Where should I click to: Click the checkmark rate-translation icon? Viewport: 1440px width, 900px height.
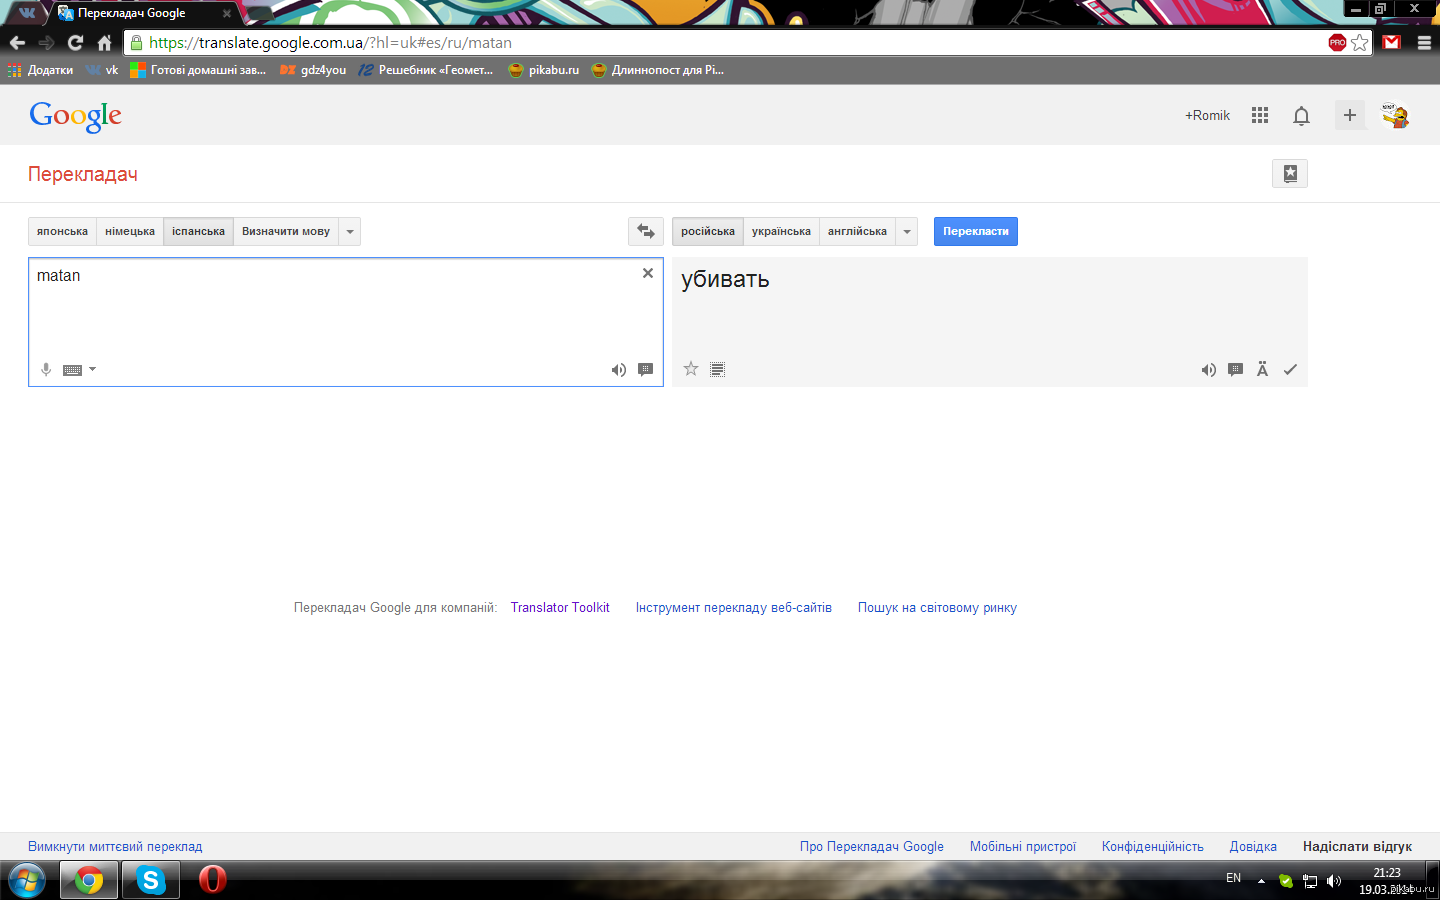pyautogui.click(x=1290, y=370)
